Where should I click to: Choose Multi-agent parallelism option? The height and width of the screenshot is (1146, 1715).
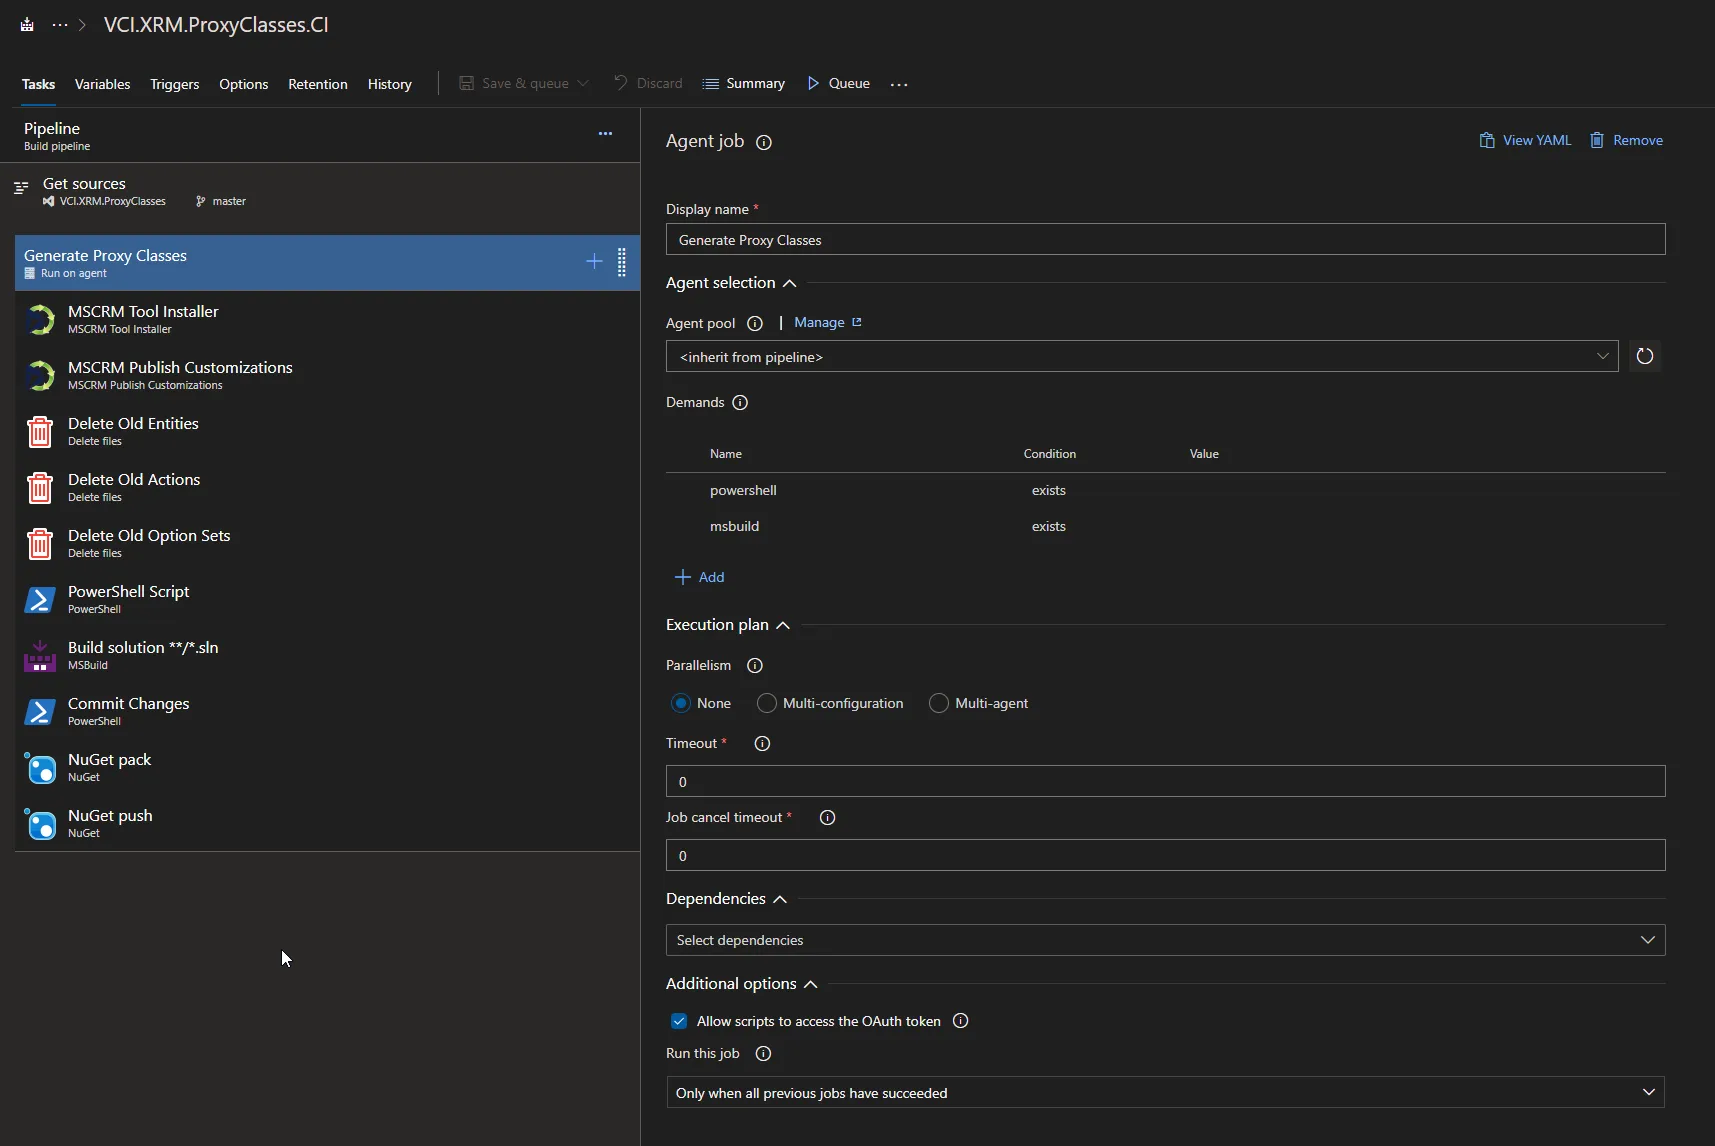click(x=939, y=704)
